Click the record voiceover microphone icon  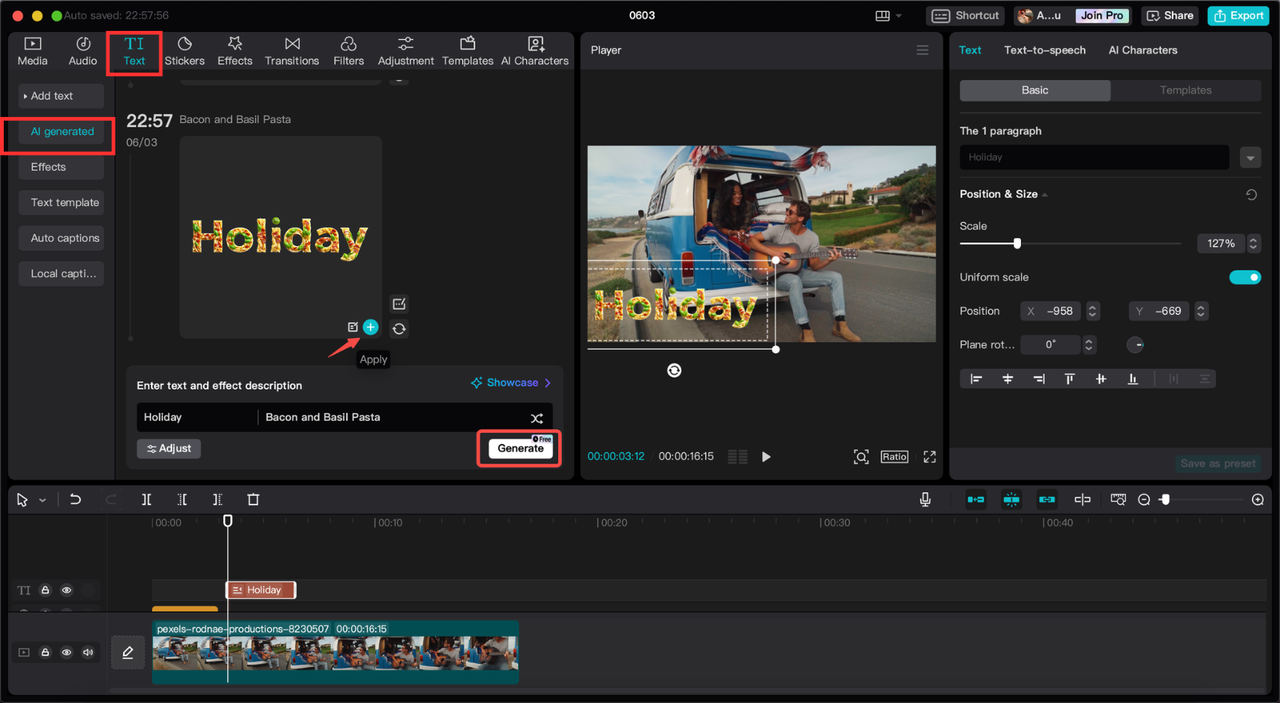(925, 499)
